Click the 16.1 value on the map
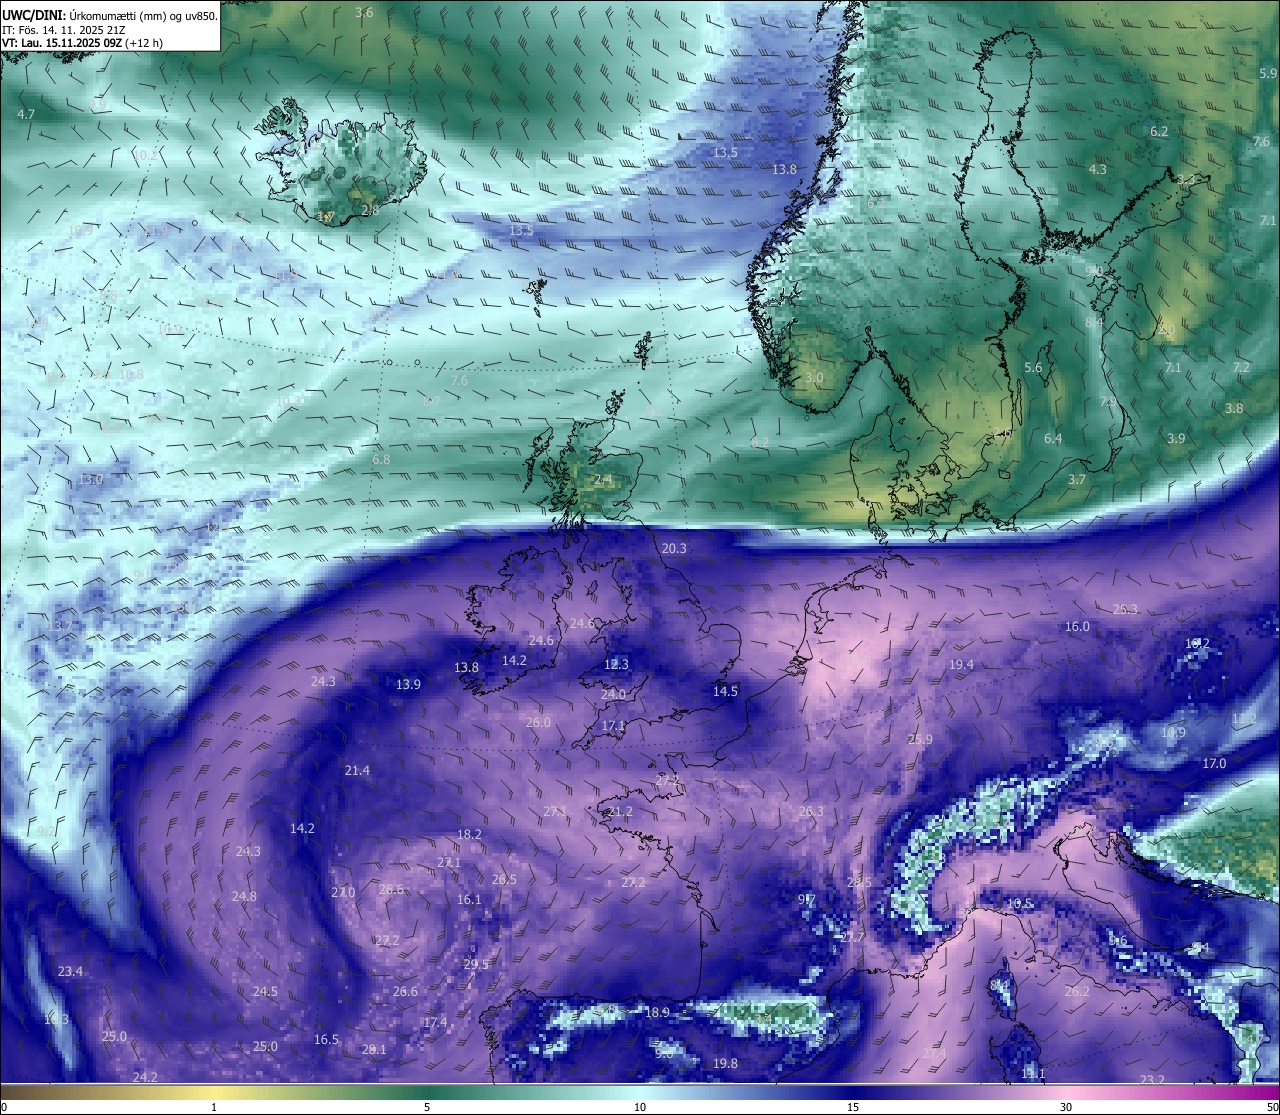The width and height of the screenshot is (1280, 1115). click(469, 899)
